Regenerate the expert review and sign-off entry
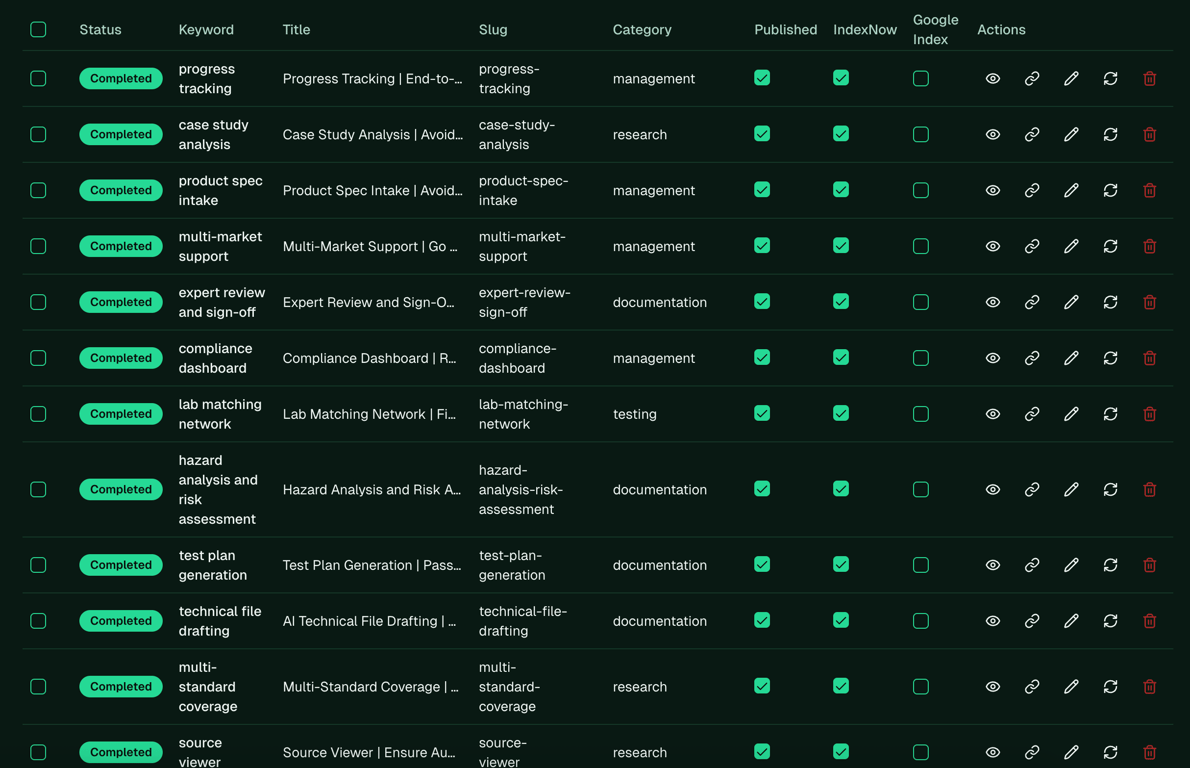This screenshot has width=1190, height=768. [x=1110, y=302]
